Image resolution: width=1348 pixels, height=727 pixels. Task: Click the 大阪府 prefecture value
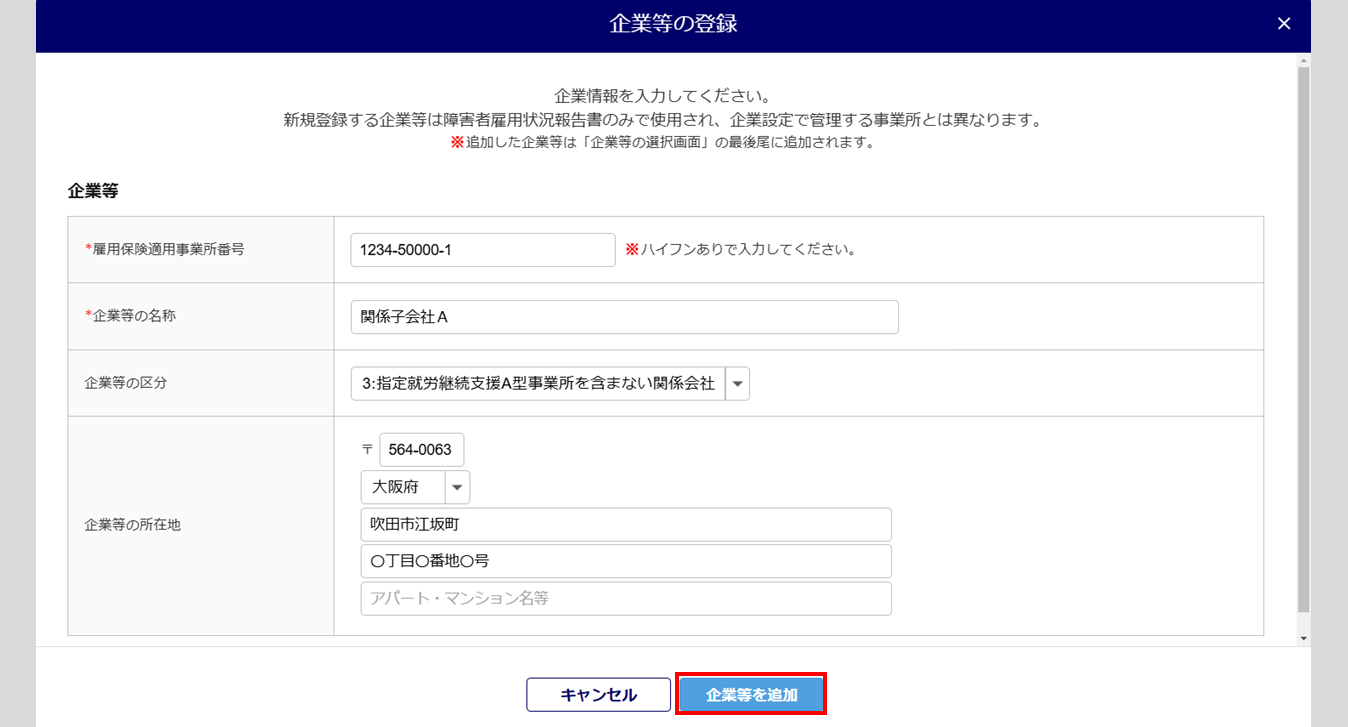click(403, 488)
